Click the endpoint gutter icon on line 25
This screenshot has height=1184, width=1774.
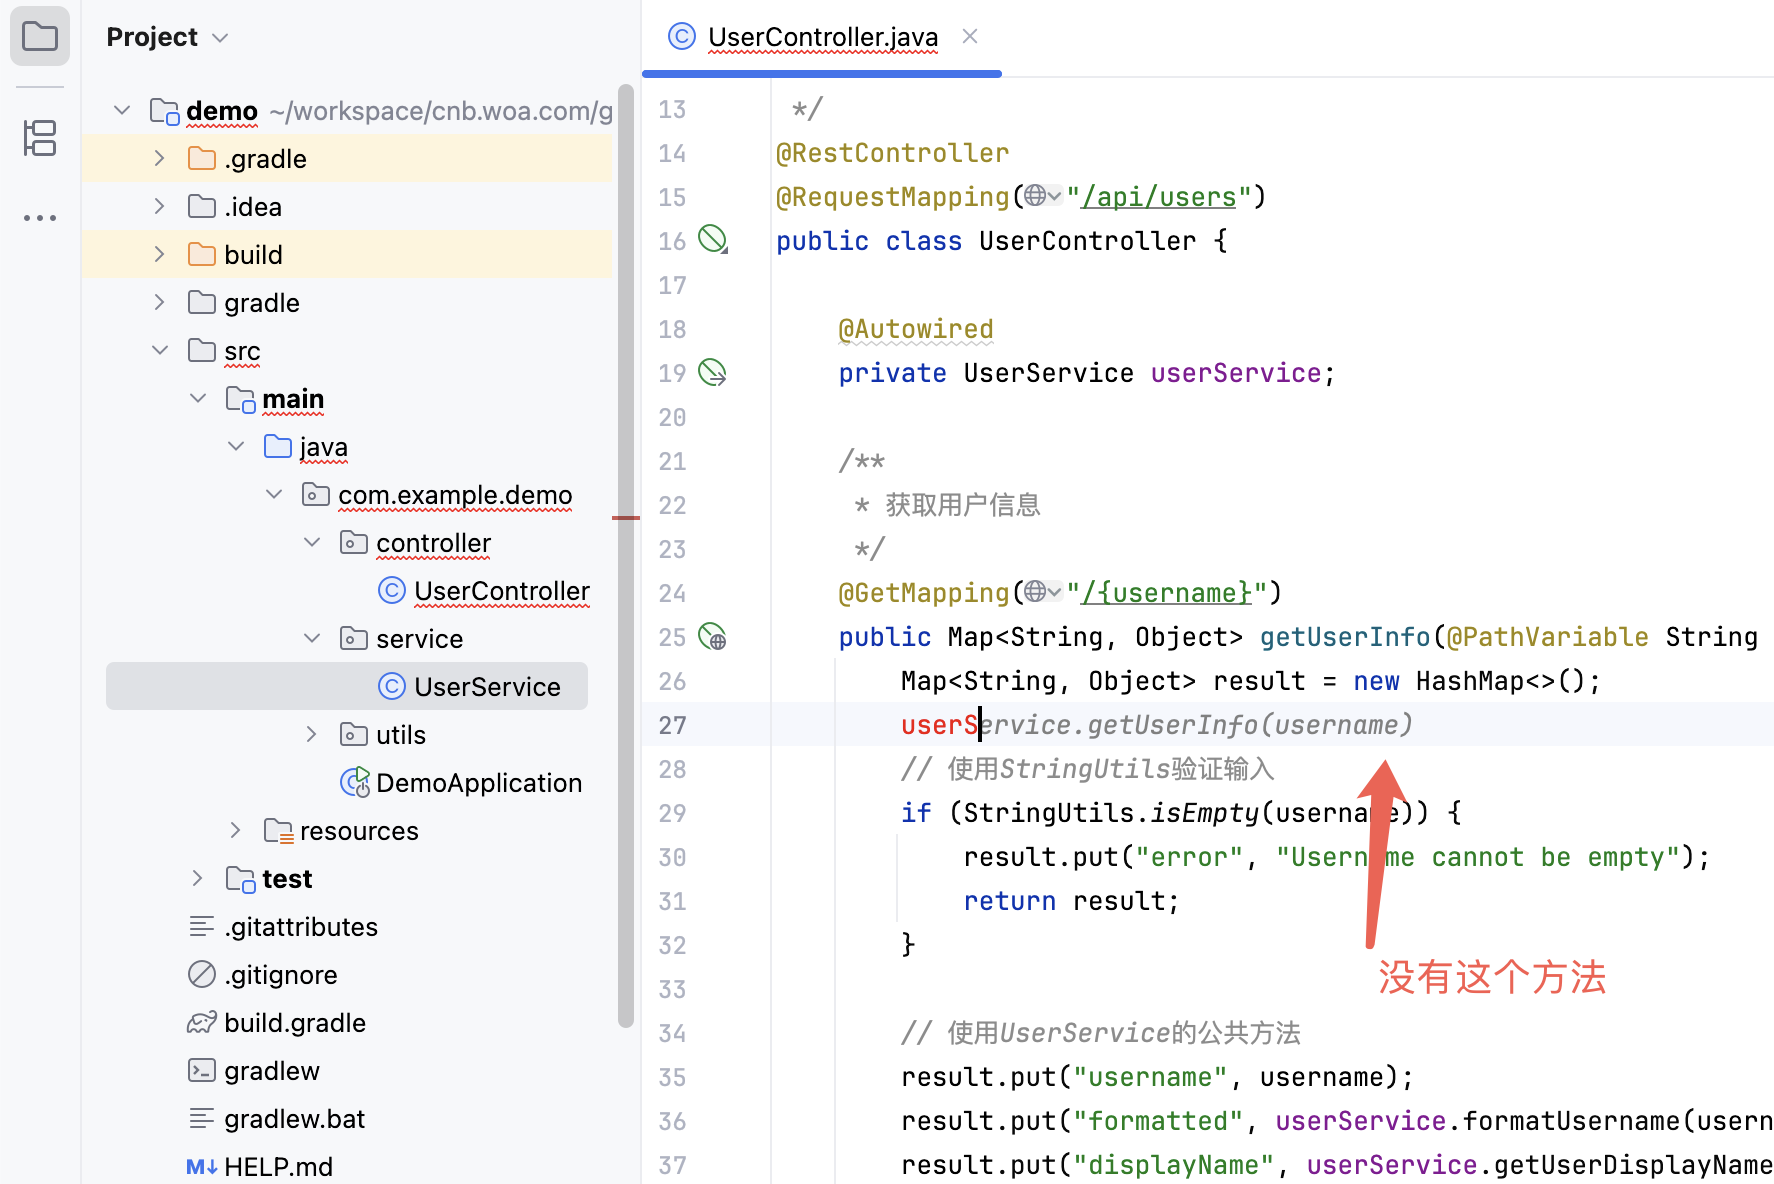pos(712,637)
